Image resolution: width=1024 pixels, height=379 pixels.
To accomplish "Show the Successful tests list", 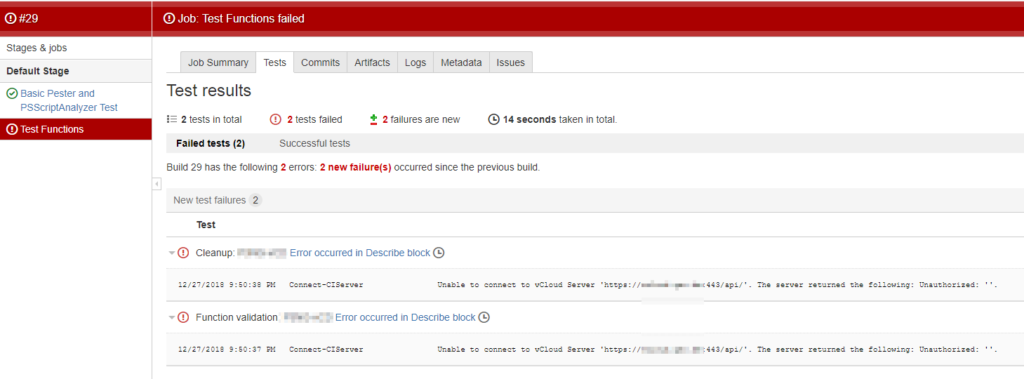I will pyautogui.click(x=315, y=144).
